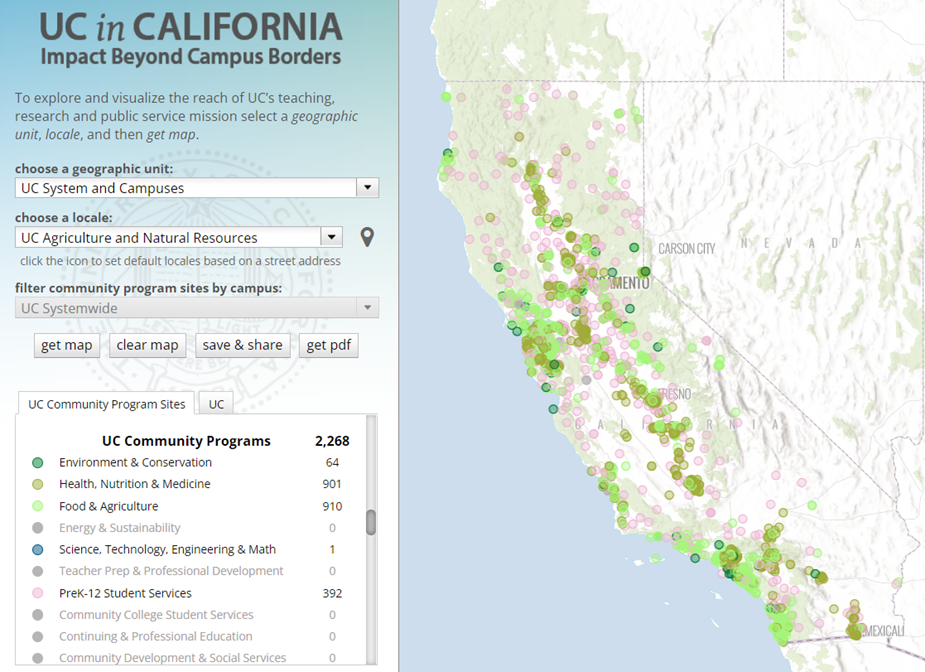Click the get pdf button
925x672 pixels.
pyautogui.click(x=329, y=345)
